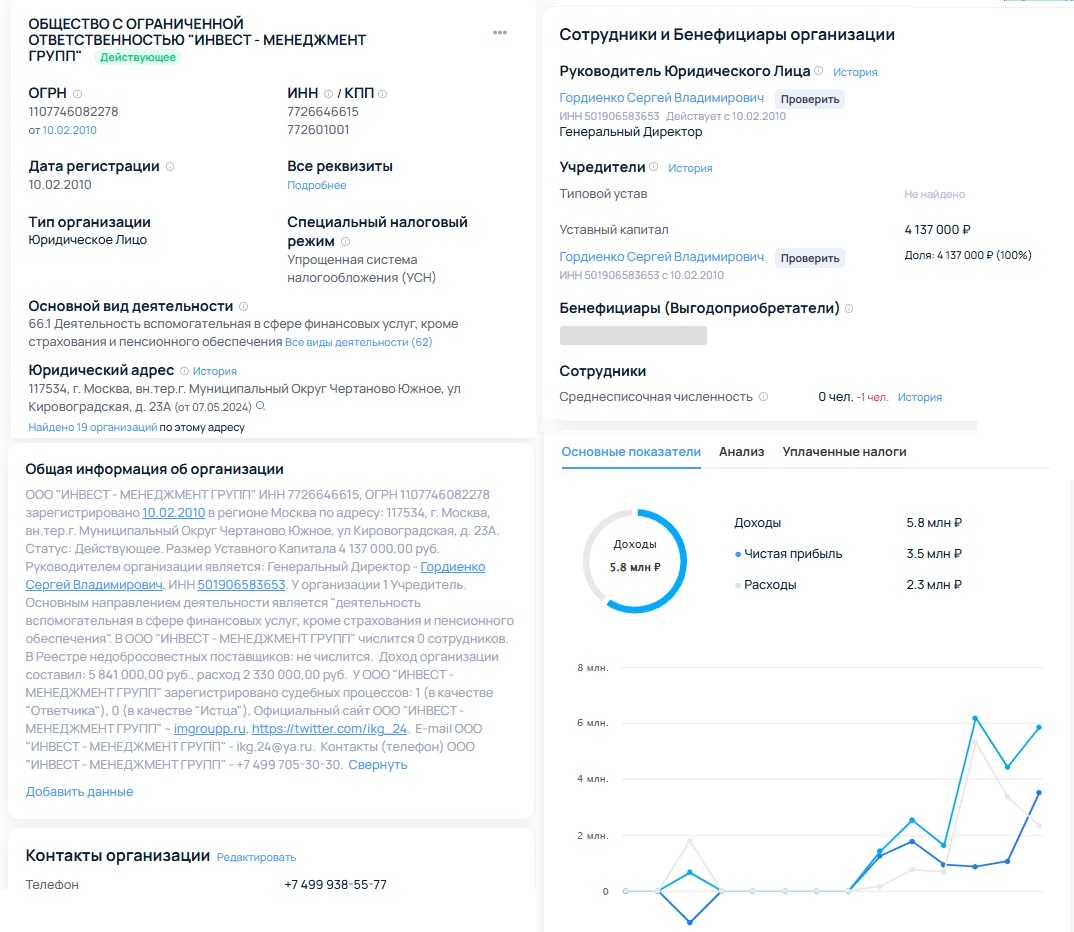1074x932 pixels.
Task: Open the info tooltip next to ОГРН
Action: point(76,92)
